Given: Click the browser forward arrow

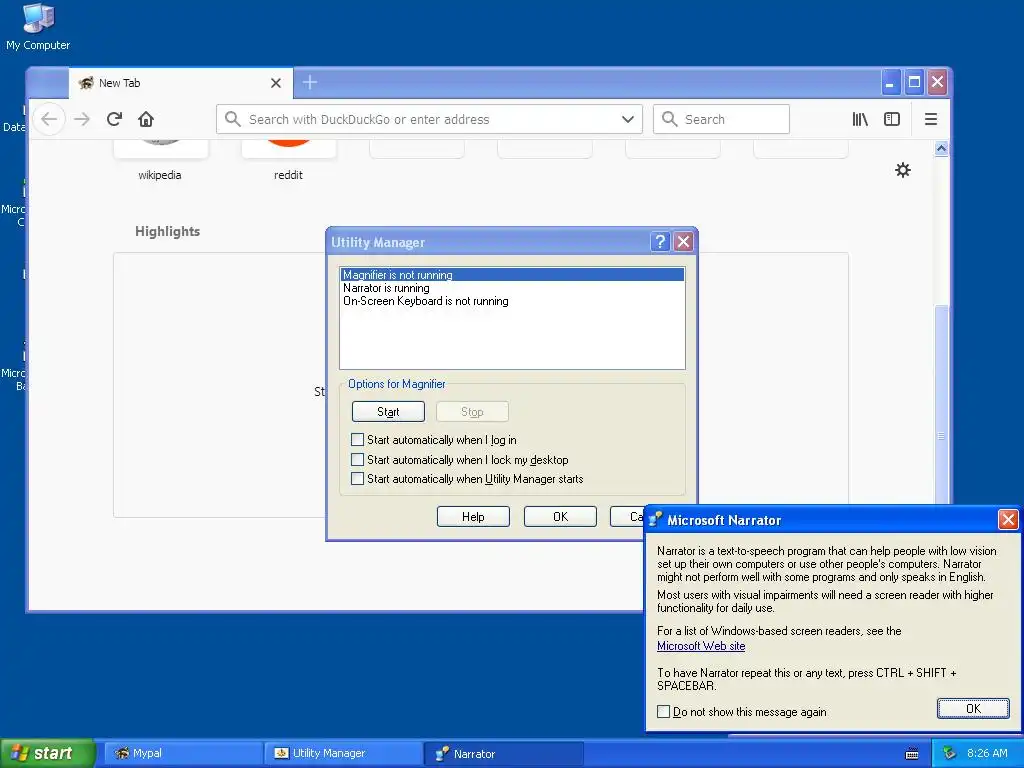Looking at the screenshot, I should point(82,119).
